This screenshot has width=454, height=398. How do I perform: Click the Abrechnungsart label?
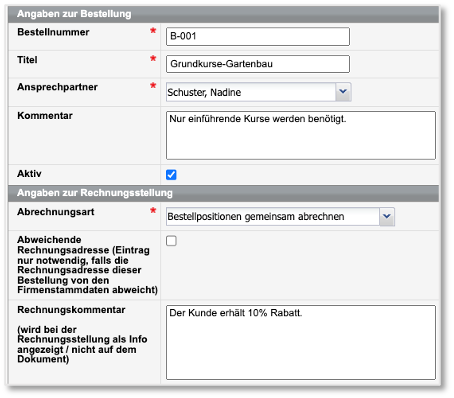click(56, 212)
